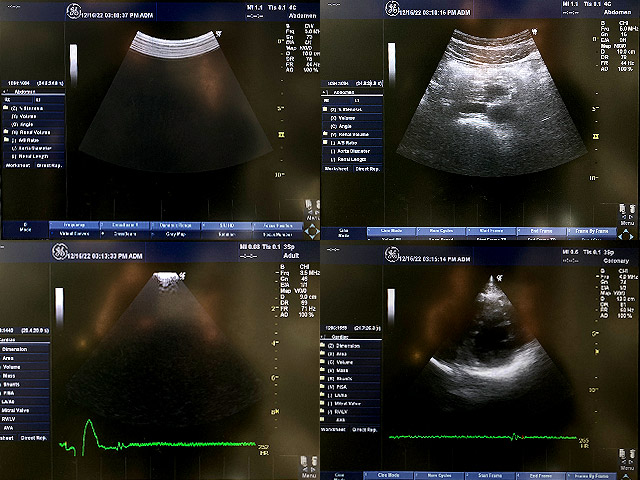The height and width of the screenshot is (480, 640).
Task: Click navigation arrows icon in top-right softkey bar
Action: pos(626,235)
